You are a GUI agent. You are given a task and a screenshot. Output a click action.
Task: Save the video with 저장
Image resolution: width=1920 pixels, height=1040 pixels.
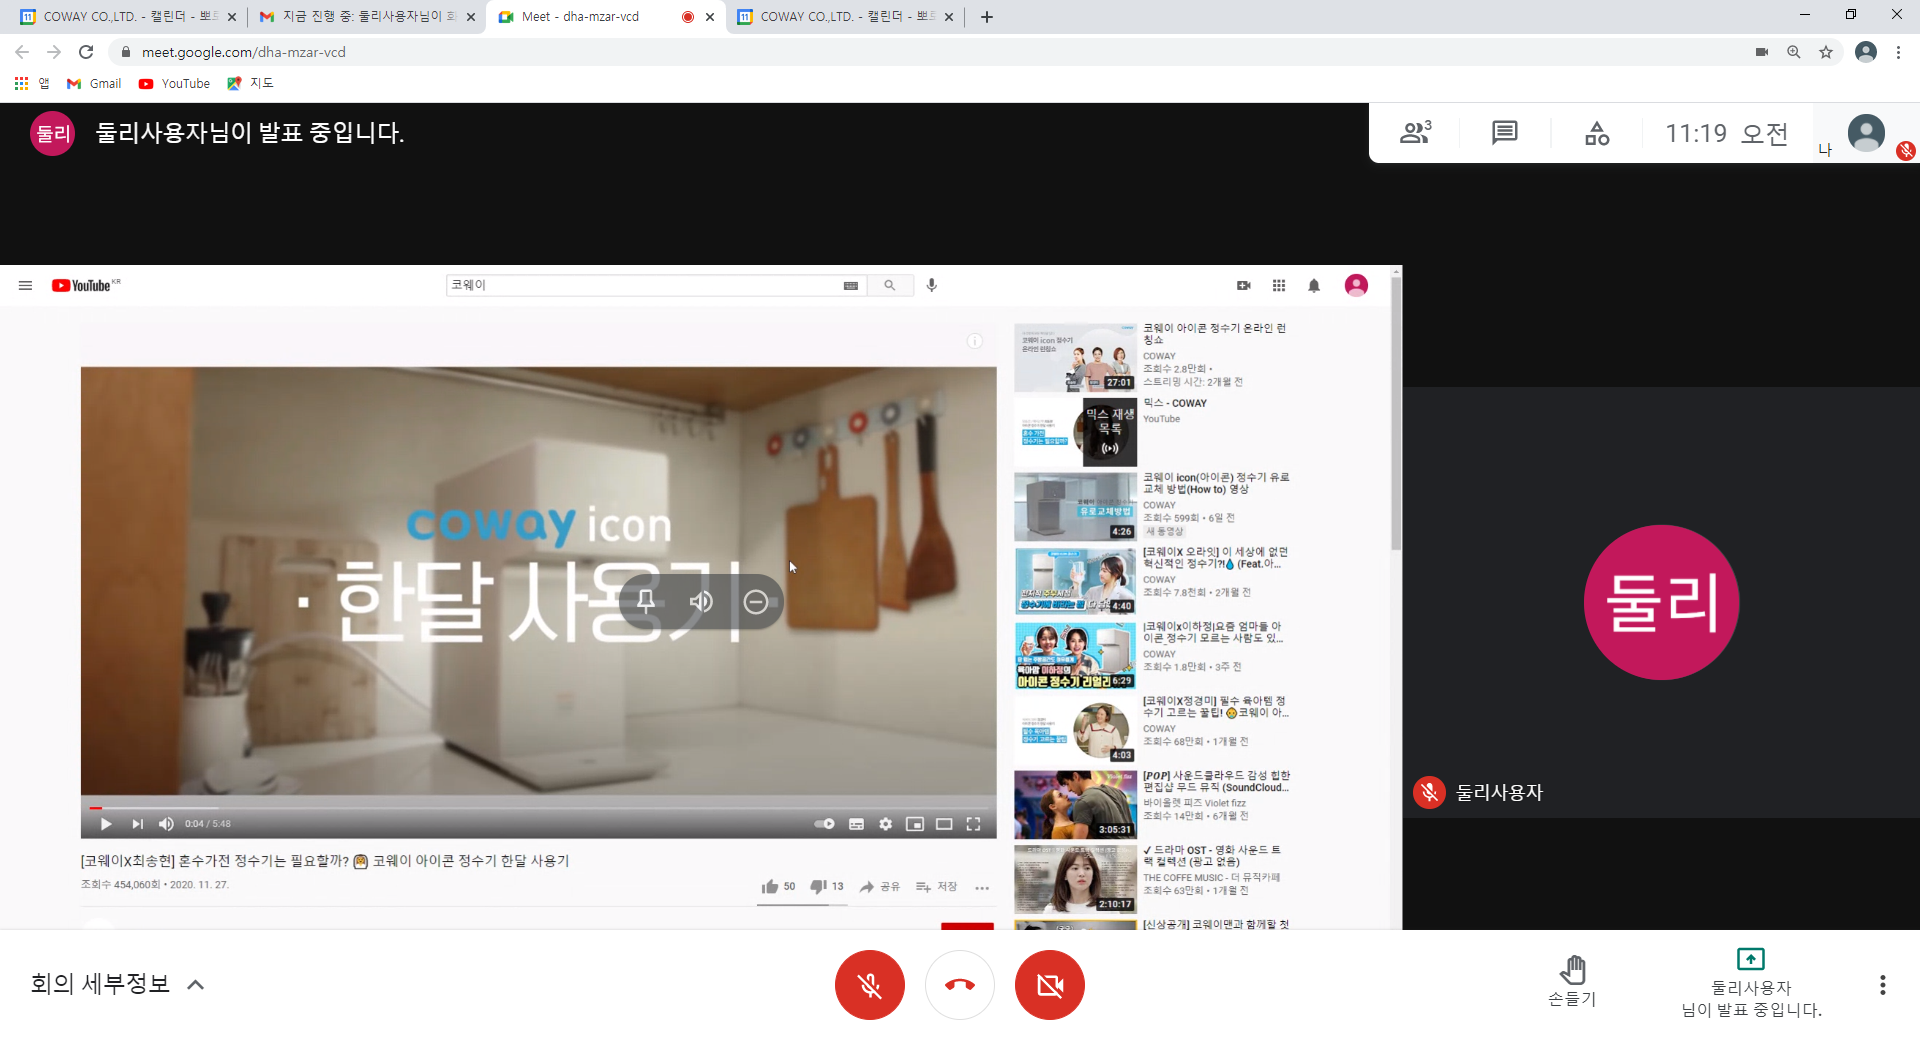[x=937, y=887]
